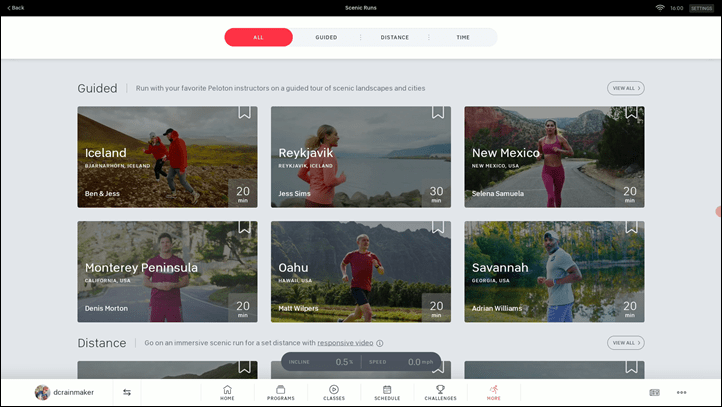Bookmark the Iceland run
722x407 pixels.
point(245,112)
